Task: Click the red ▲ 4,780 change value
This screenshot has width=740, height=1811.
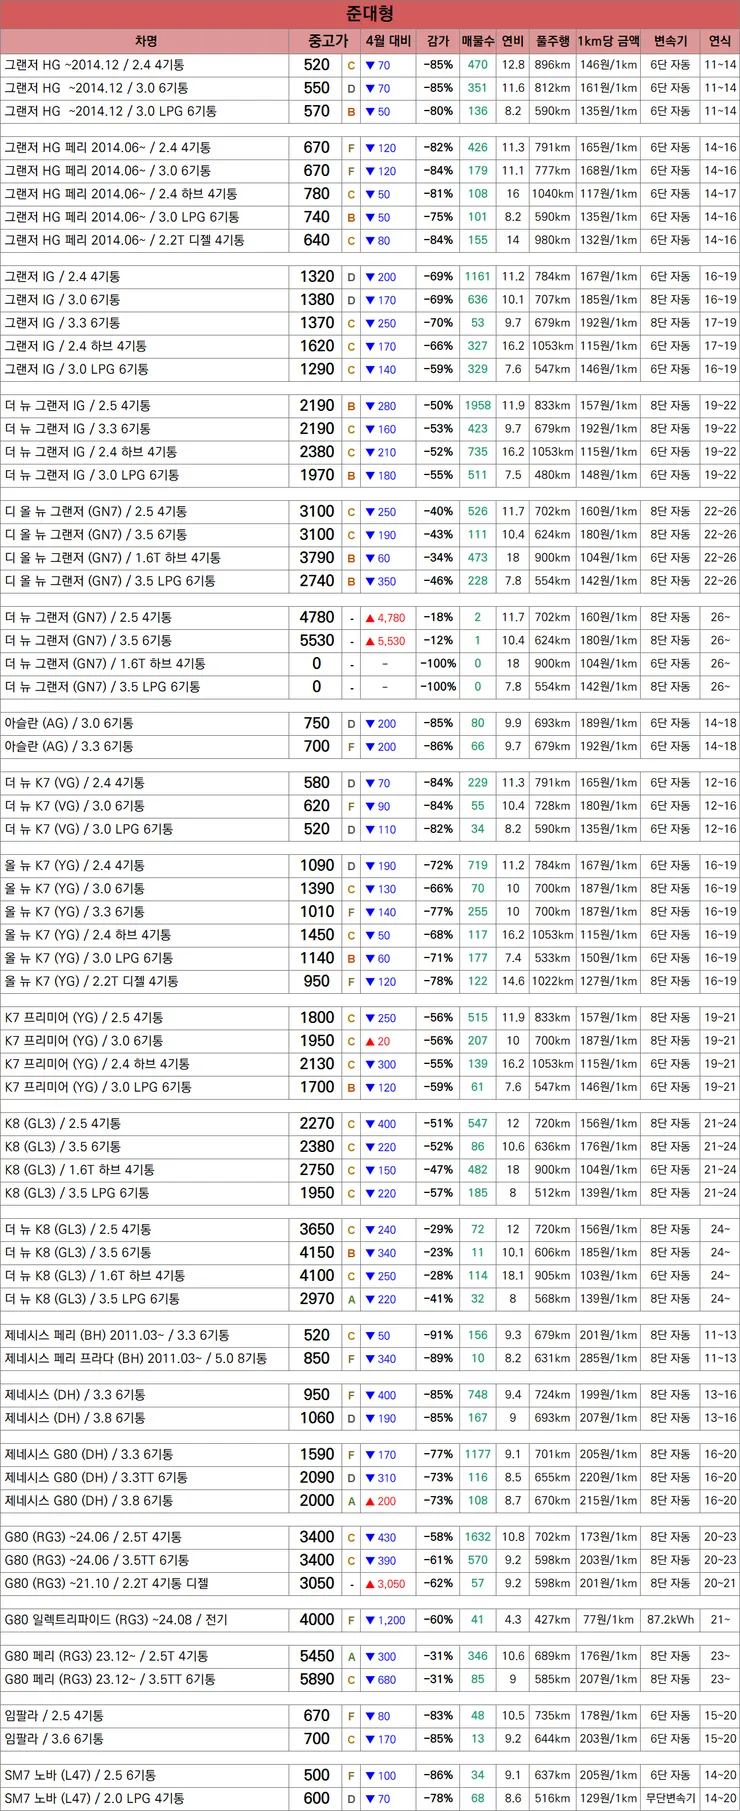Action: [x=385, y=618]
